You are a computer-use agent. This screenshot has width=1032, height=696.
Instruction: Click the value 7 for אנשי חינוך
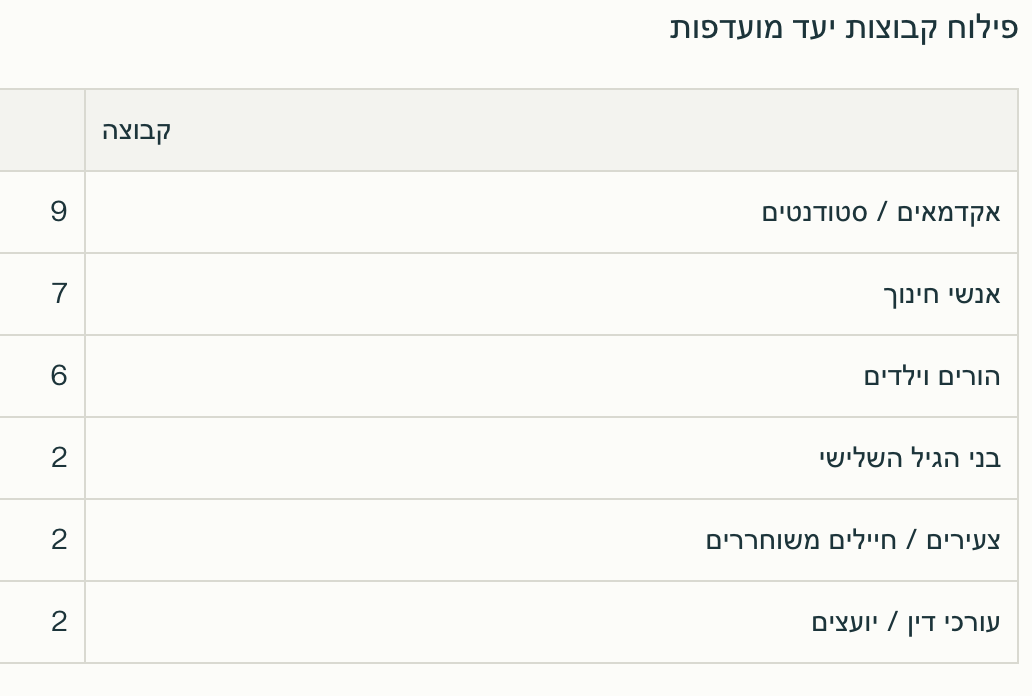point(59,293)
